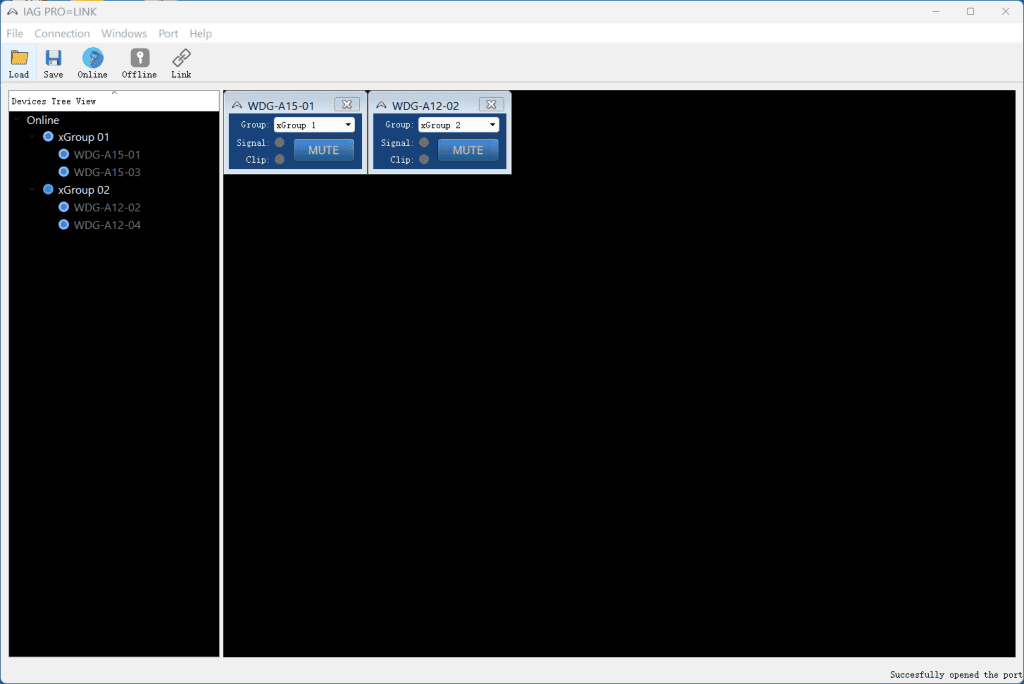Viewport: 1024px width, 684px height.
Task: Mute the WDG-A15-01 device
Action: click(x=324, y=150)
